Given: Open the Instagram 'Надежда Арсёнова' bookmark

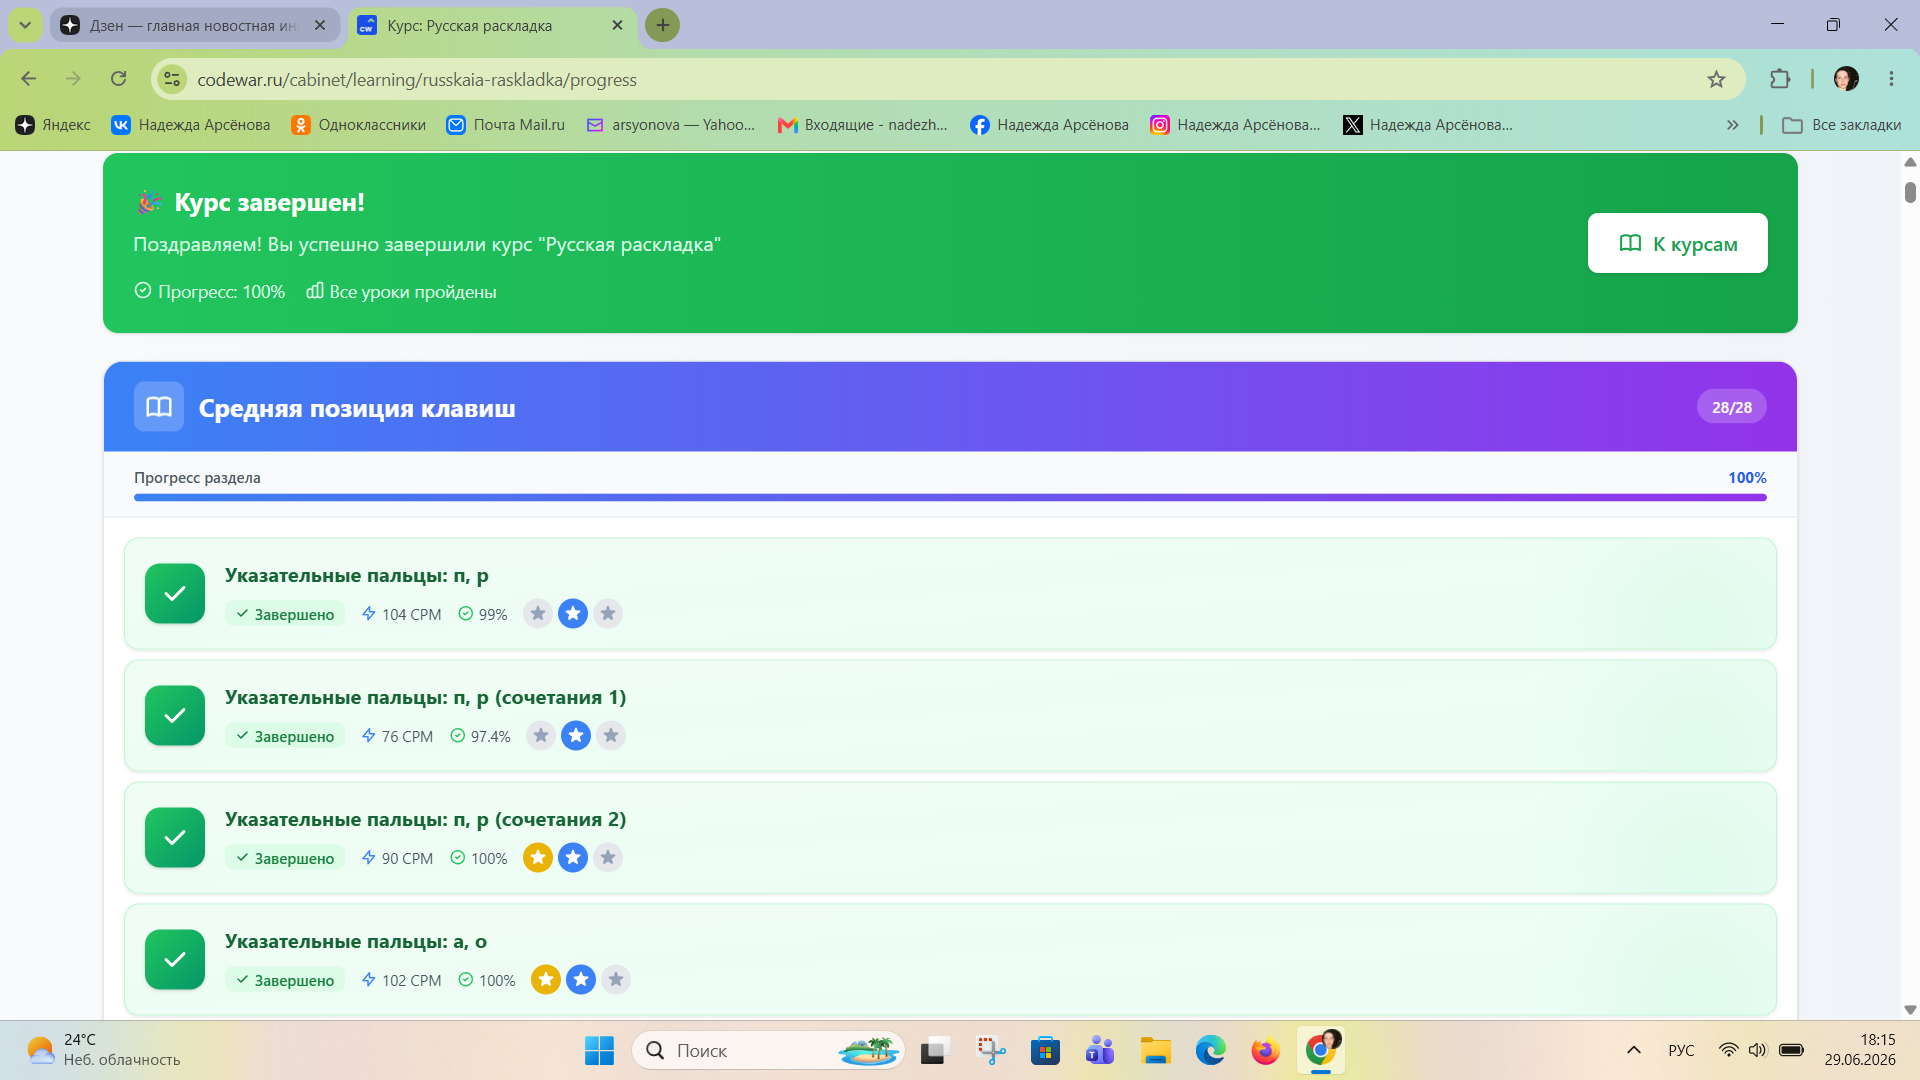Looking at the screenshot, I should coord(1235,125).
